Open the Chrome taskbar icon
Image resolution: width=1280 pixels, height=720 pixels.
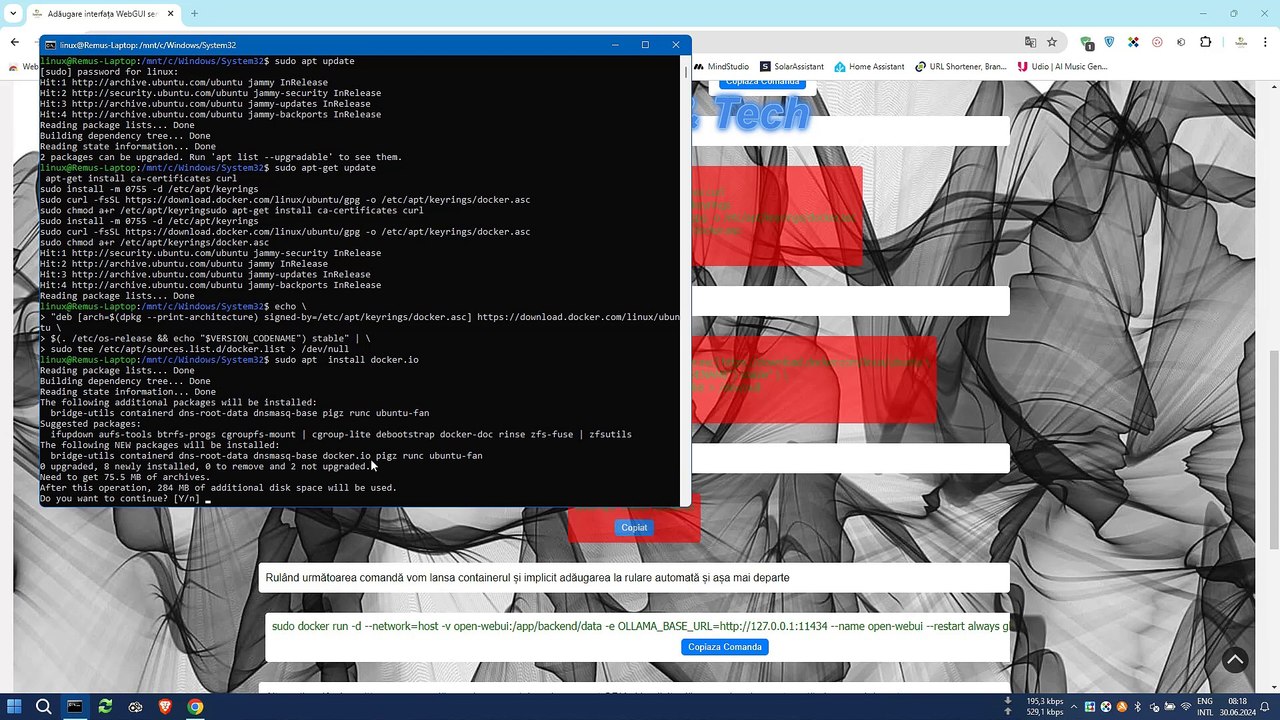coord(195,706)
